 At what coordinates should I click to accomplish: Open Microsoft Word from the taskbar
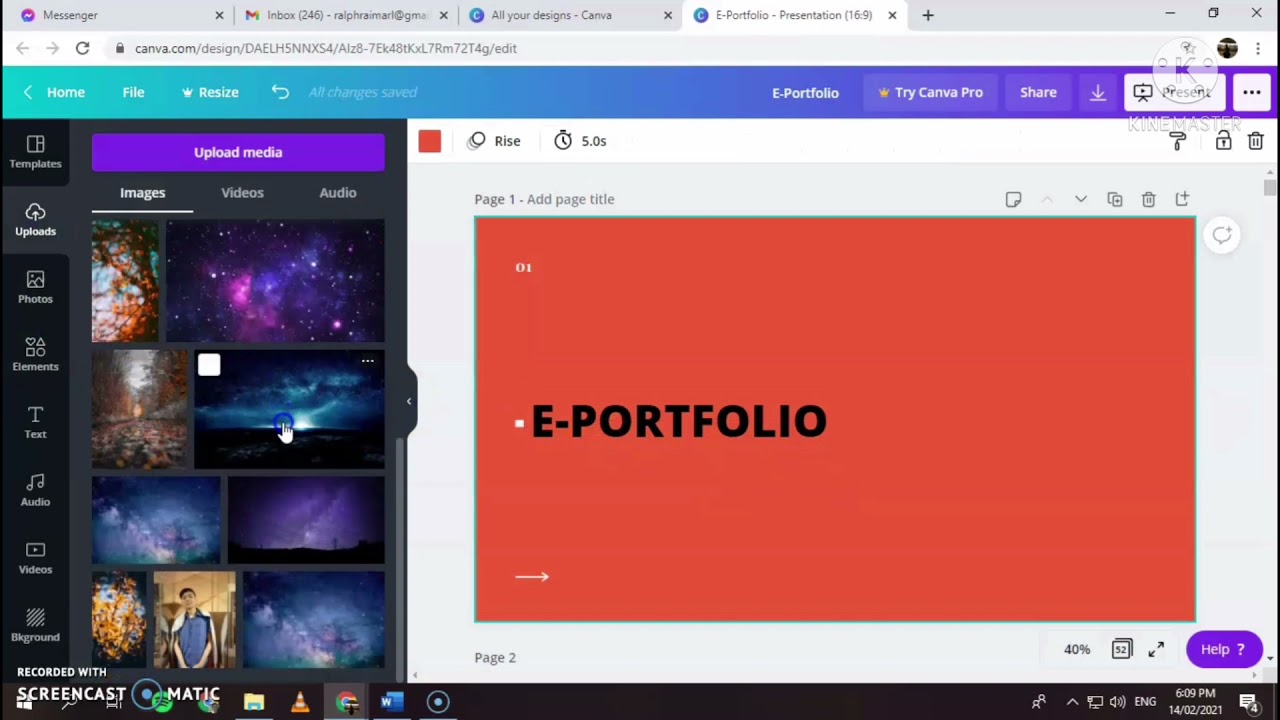tap(391, 702)
